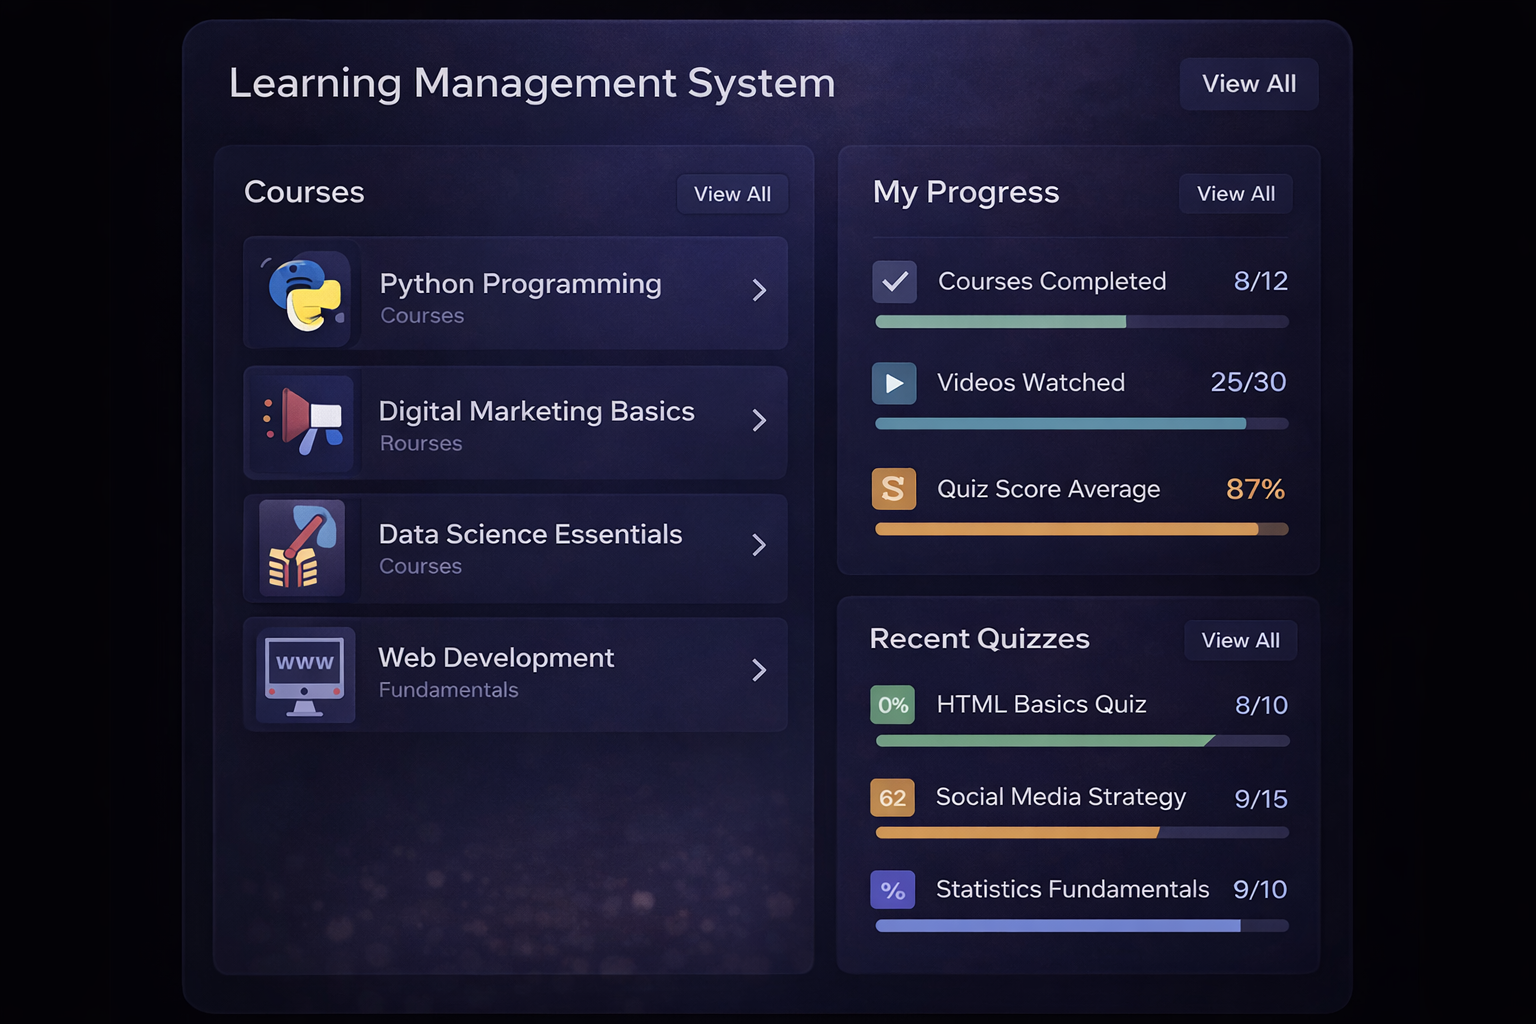
Task: Click the 62 badge next to Social Media Strategy
Action: point(892,797)
